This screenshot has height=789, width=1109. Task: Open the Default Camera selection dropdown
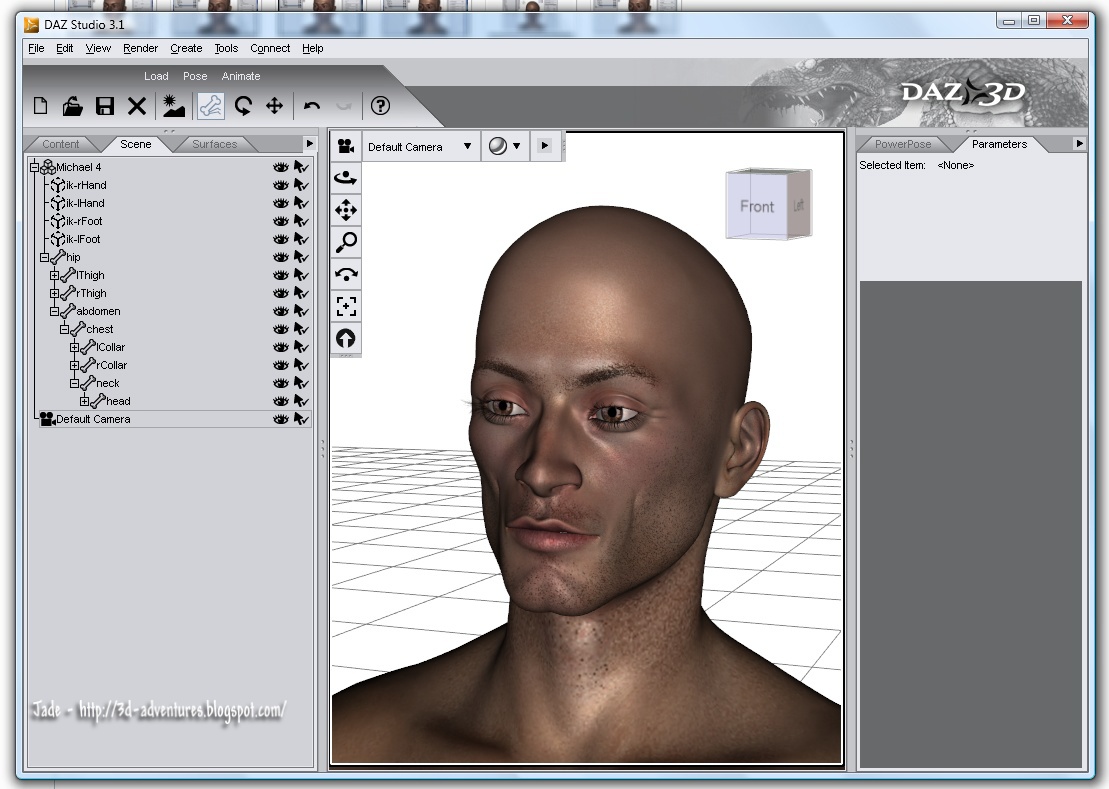420,146
